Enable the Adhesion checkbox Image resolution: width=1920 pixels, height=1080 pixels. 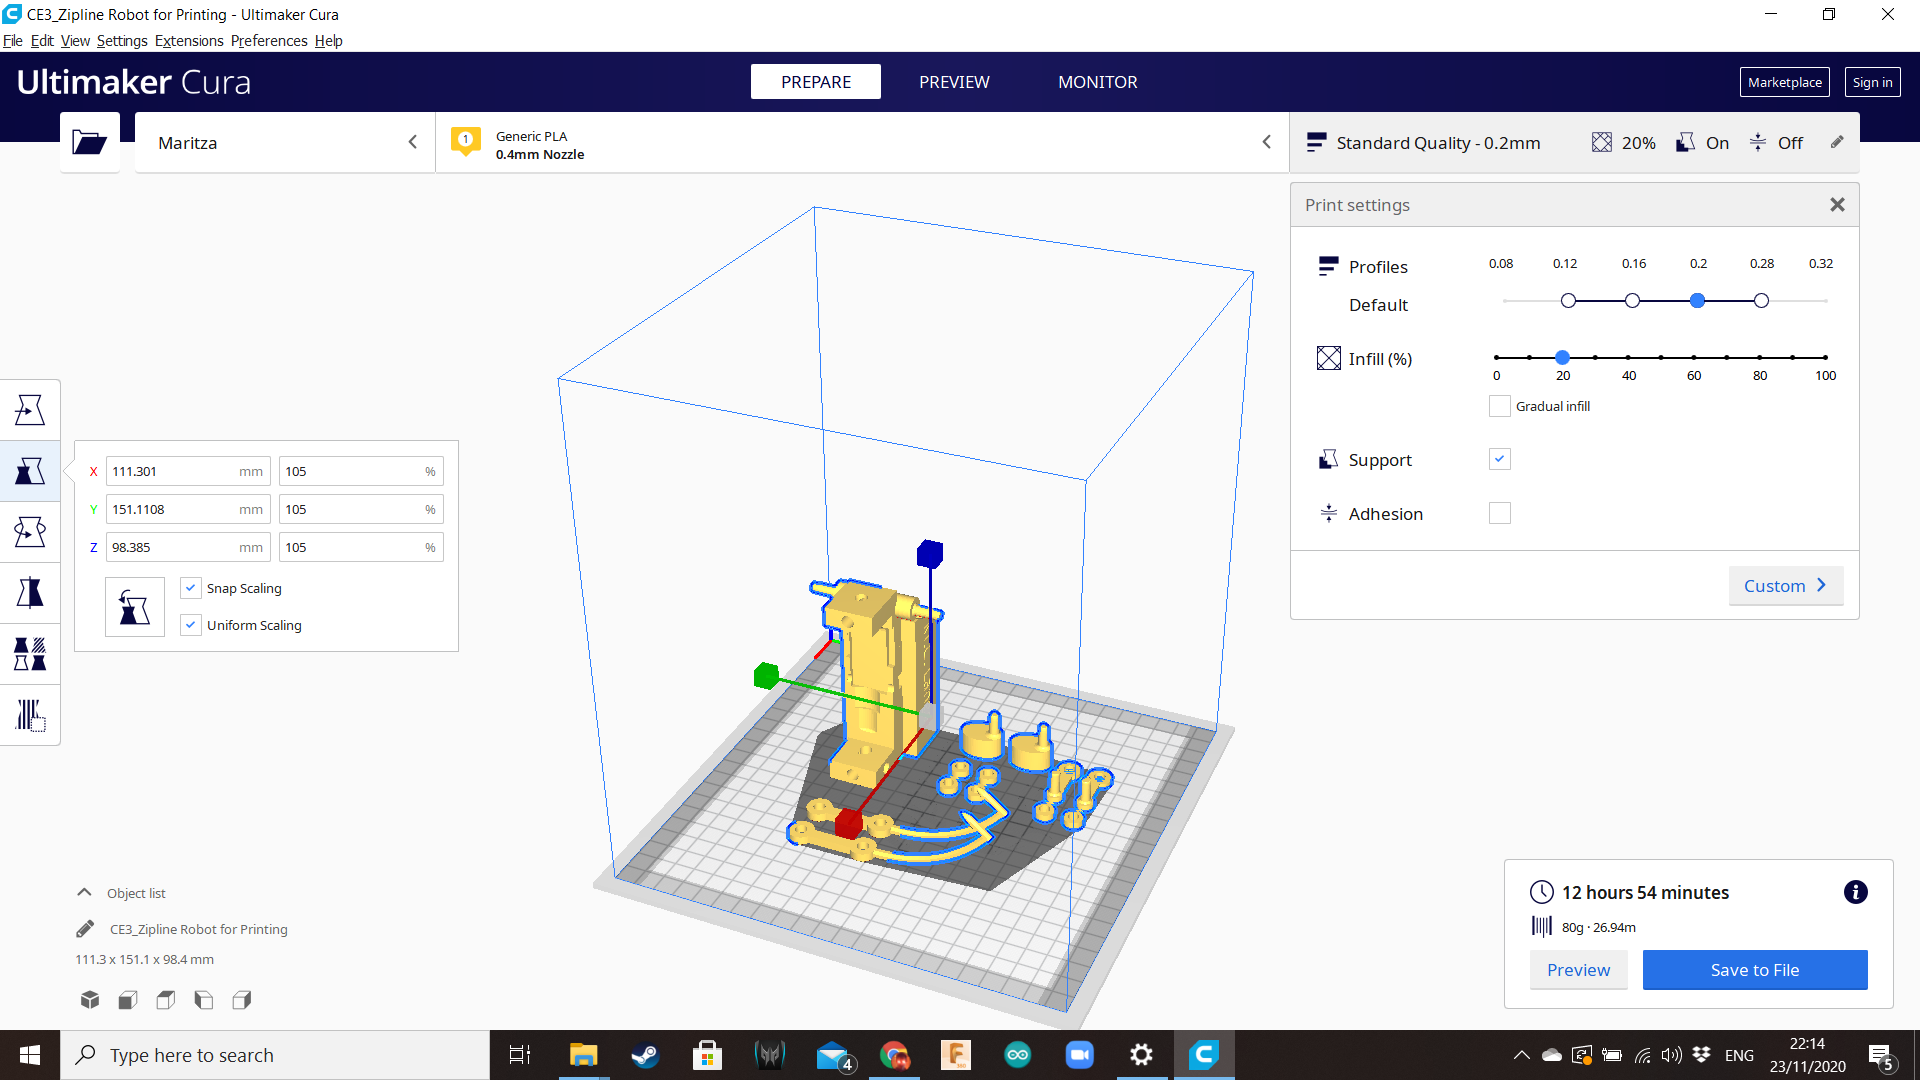tap(1499, 514)
